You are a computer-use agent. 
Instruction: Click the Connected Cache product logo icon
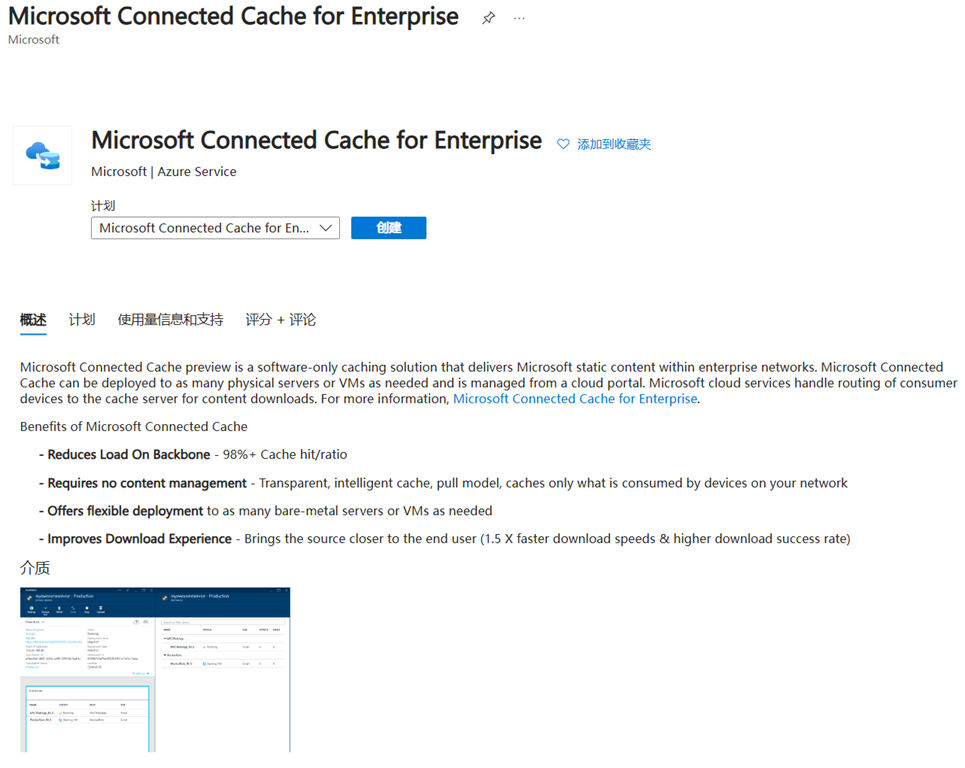(42, 155)
